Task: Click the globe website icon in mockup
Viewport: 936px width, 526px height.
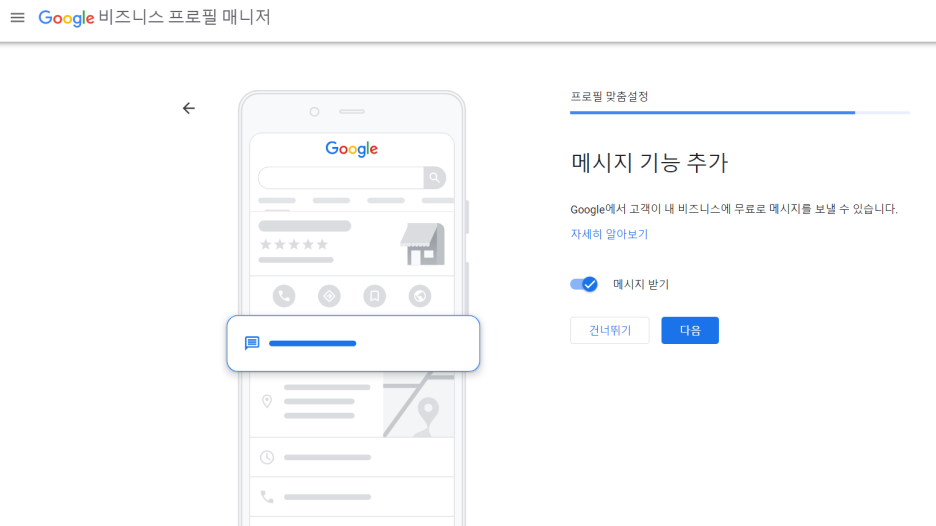Action: pyautogui.click(x=420, y=296)
